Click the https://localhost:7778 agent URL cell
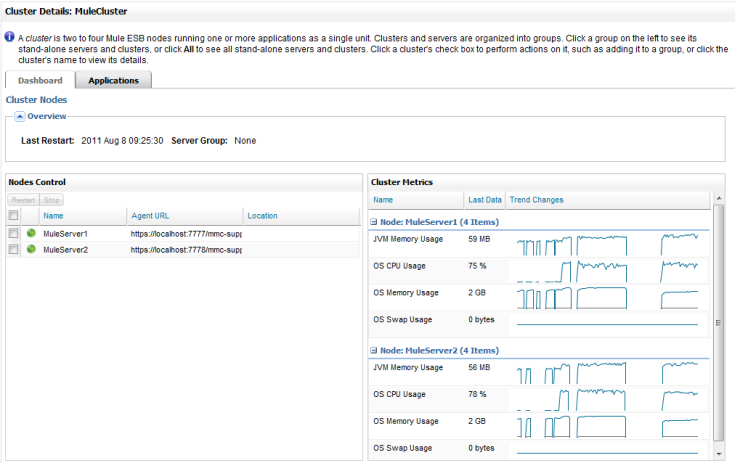The width and height of the screenshot is (735, 463). pyautogui.click(x=186, y=250)
